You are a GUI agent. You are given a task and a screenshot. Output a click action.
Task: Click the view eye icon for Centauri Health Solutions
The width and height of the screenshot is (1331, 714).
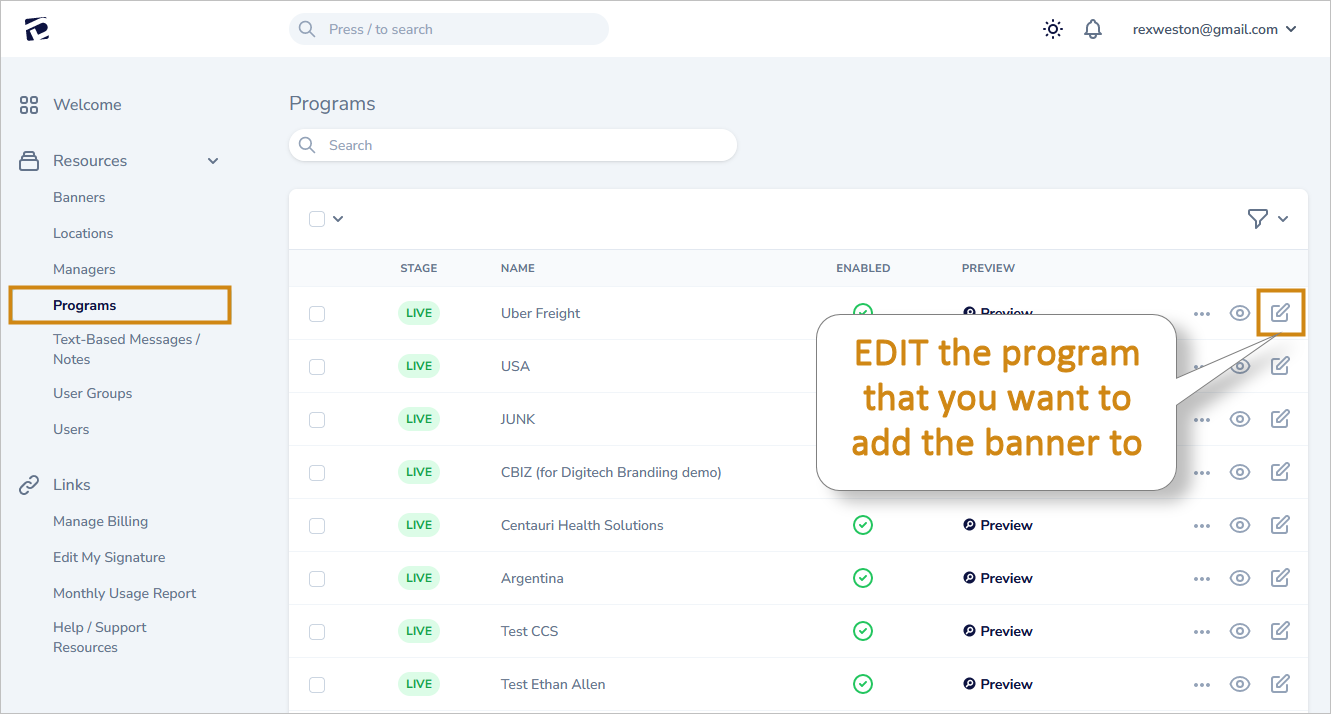(1240, 525)
